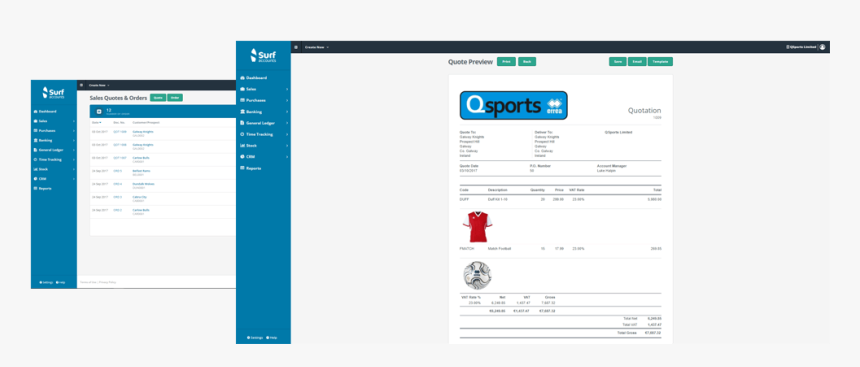Screen dimensions: 860x367
Task: Expand Banking chevron in Quote Preview window sidebar
Action: 287,111
